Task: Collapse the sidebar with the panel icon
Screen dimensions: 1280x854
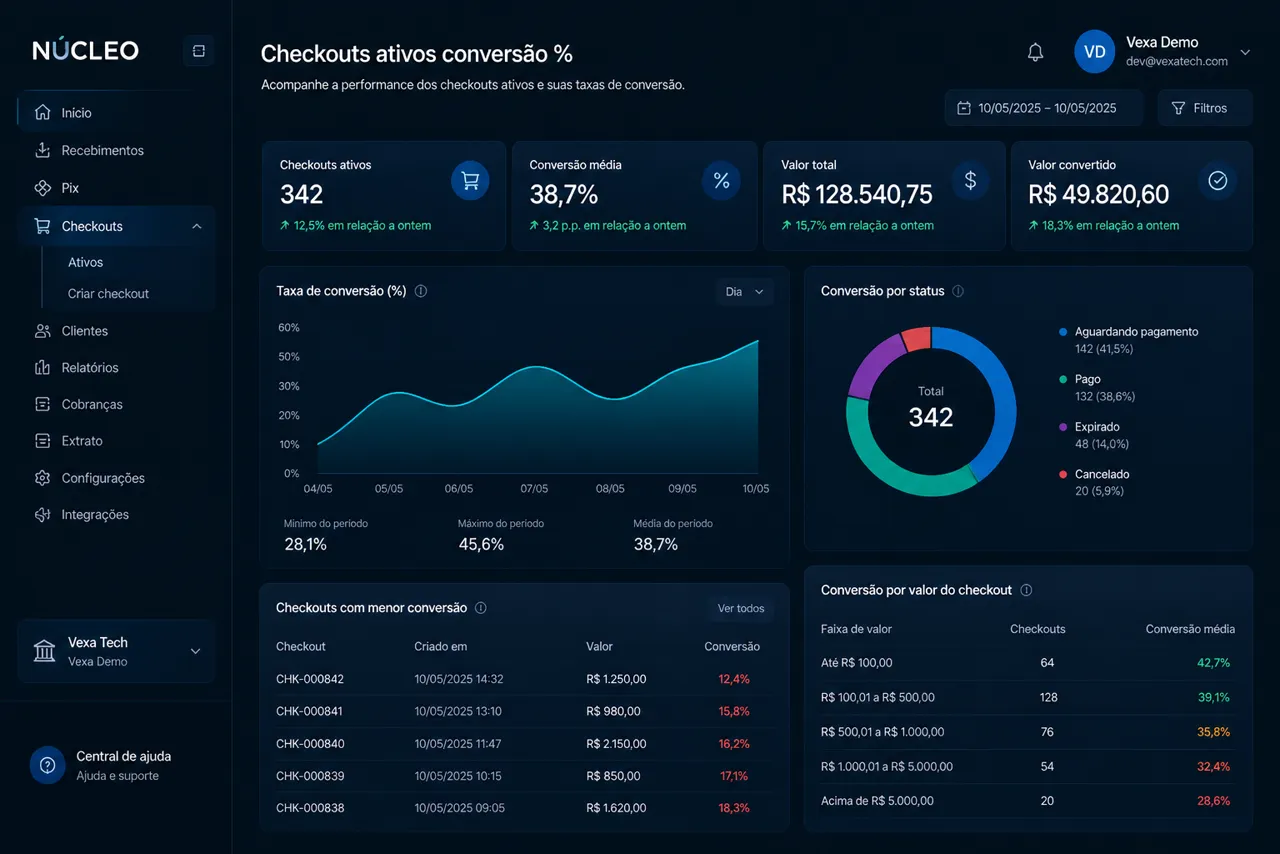Action: point(198,51)
